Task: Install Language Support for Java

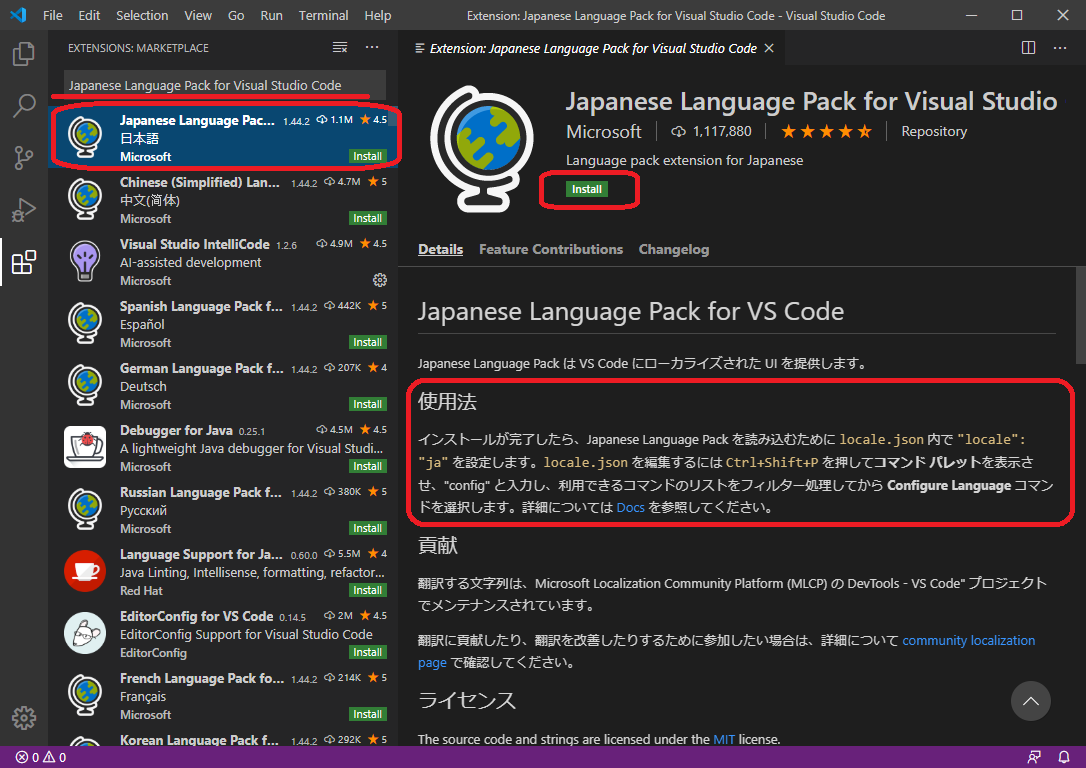Action: 367,590
